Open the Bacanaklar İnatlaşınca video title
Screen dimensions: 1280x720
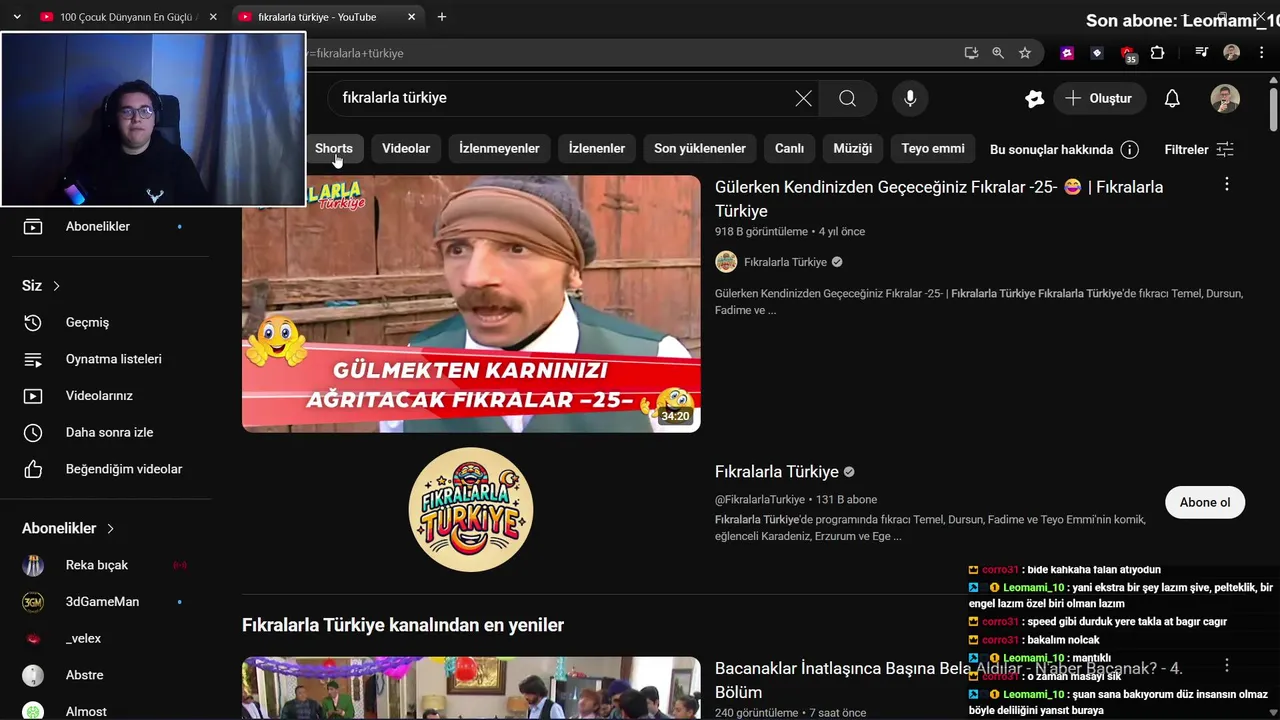(949, 680)
